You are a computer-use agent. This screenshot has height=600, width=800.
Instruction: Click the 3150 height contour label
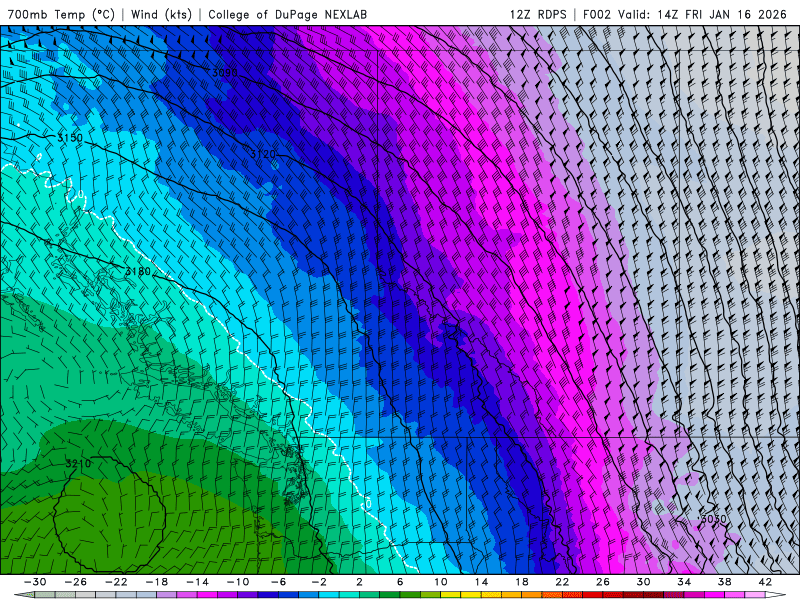pyautogui.click(x=70, y=138)
